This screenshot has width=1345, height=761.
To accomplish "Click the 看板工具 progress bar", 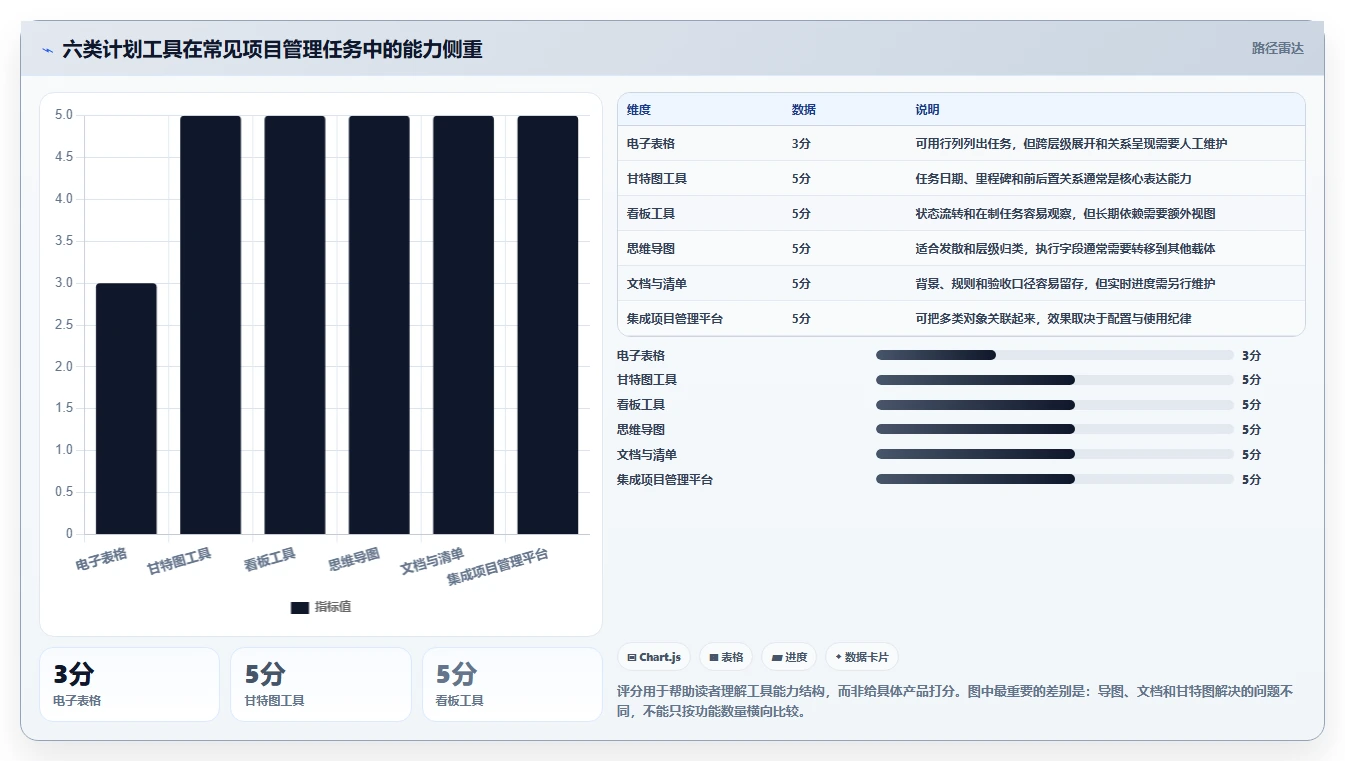I will click(x=1054, y=405).
